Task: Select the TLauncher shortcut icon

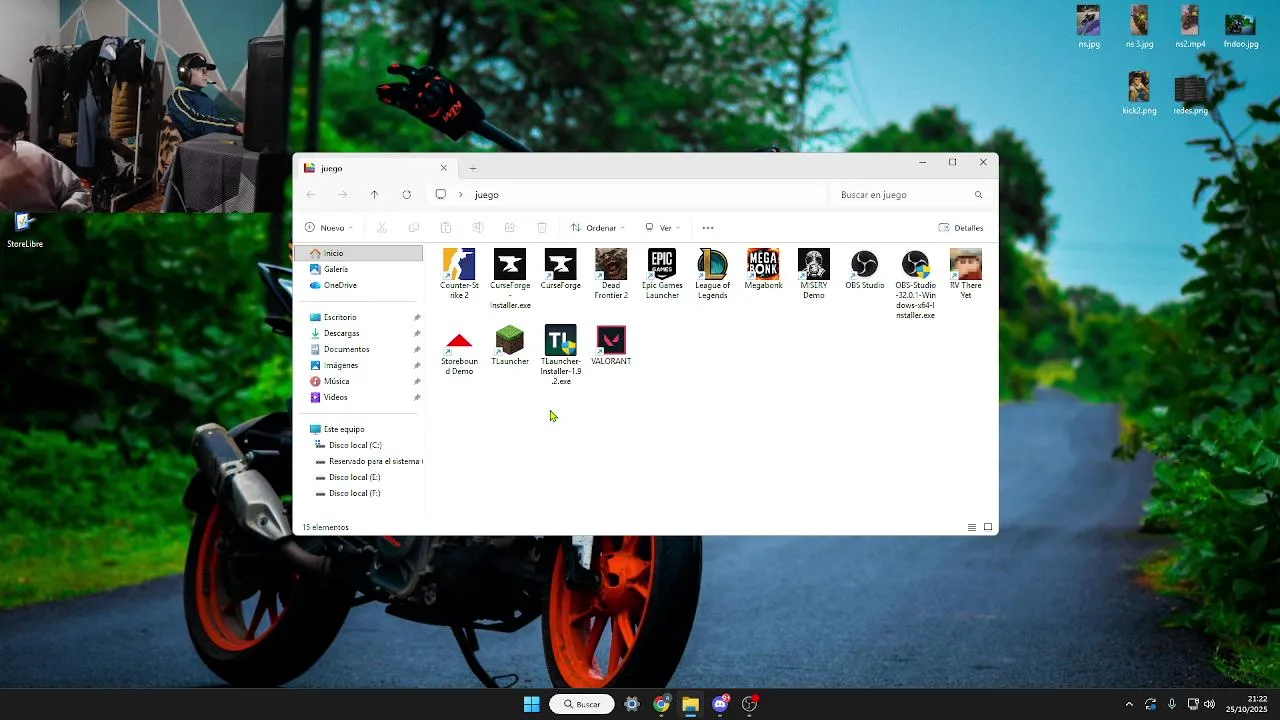Action: coord(510,346)
